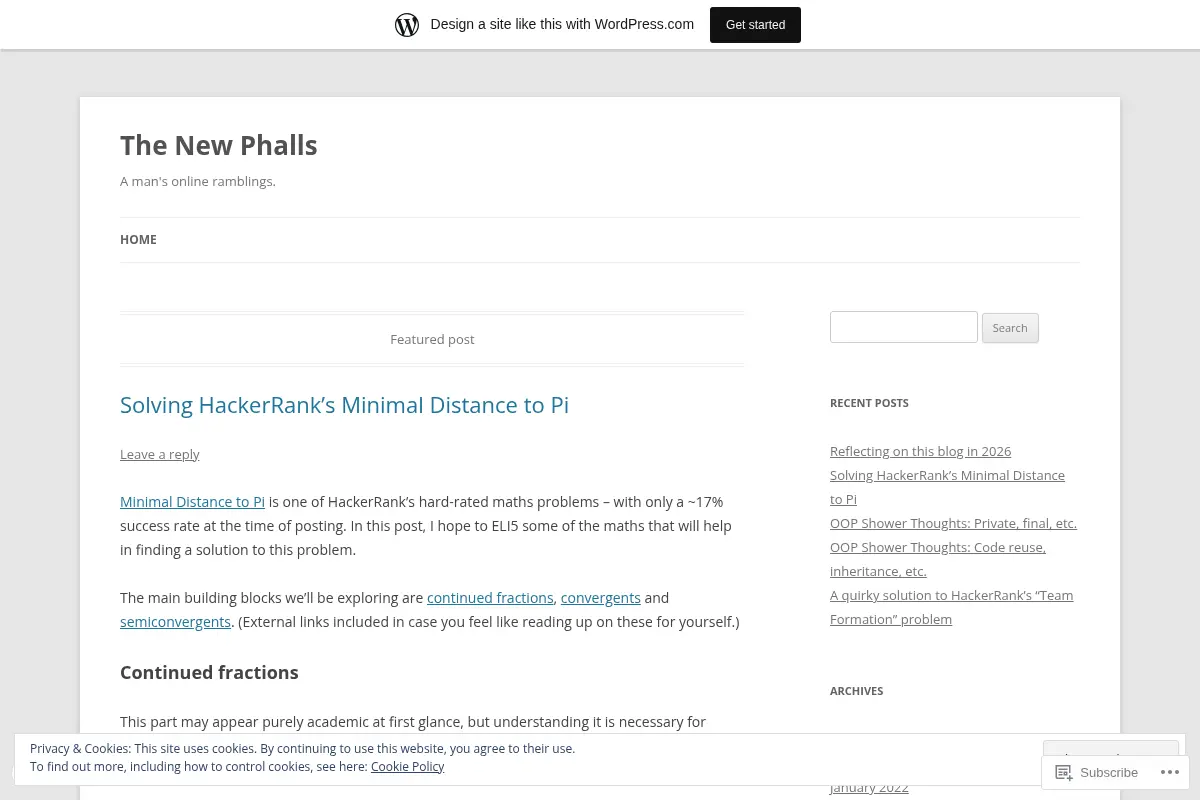Image resolution: width=1200 pixels, height=800 pixels.
Task: Open the quirky solution Team Formation post
Action: pyautogui.click(x=951, y=607)
